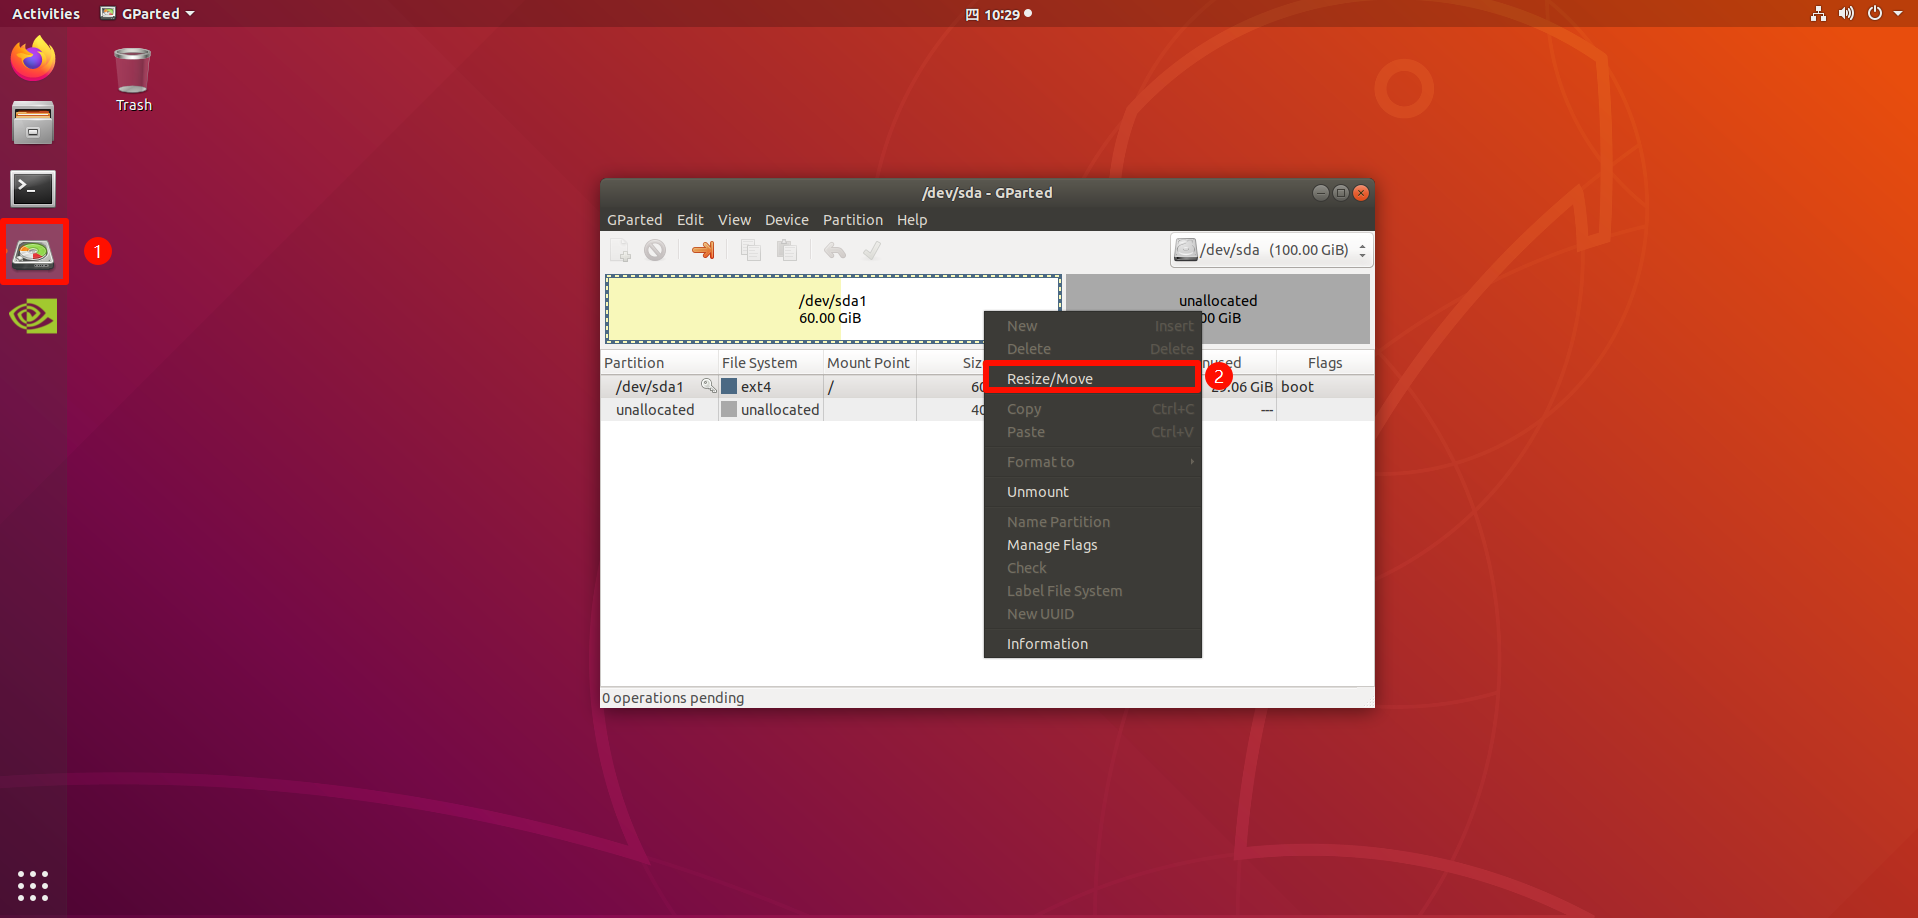
Task: Choose Manage Flags in context menu
Action: tap(1052, 545)
